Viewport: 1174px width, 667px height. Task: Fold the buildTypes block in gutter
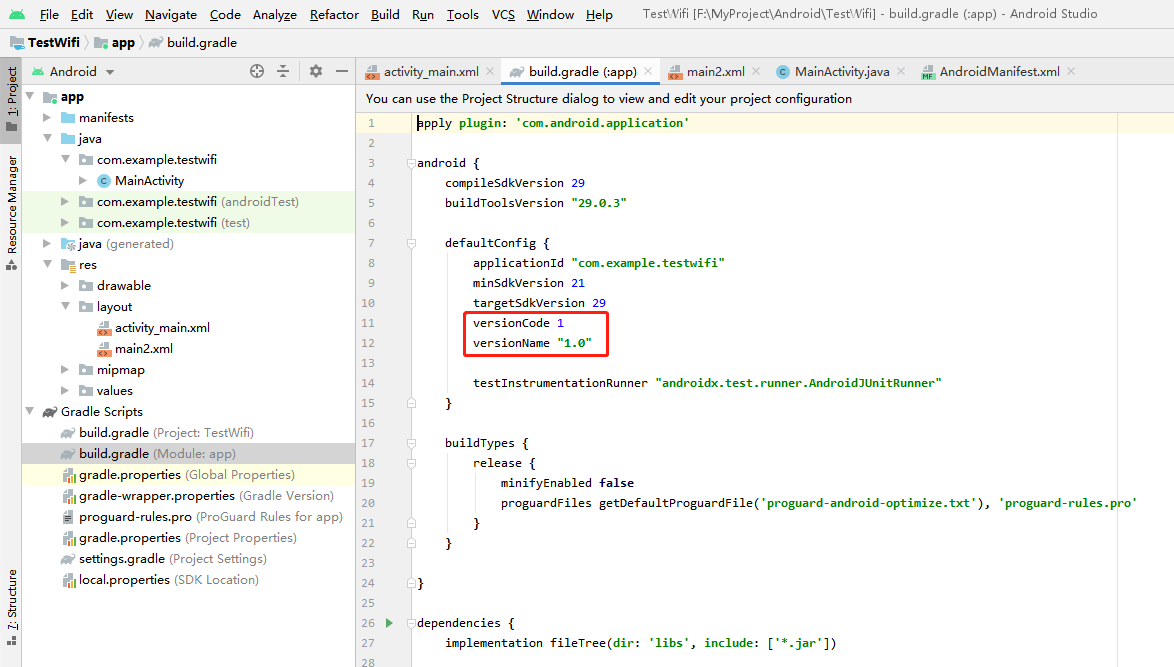(411, 443)
